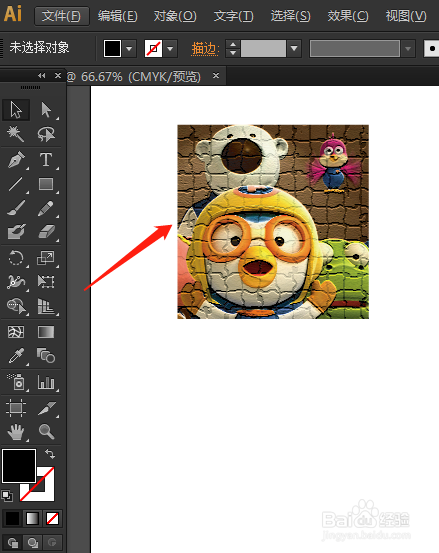
Task: Choose the Lasso tool
Action: (x=46, y=134)
